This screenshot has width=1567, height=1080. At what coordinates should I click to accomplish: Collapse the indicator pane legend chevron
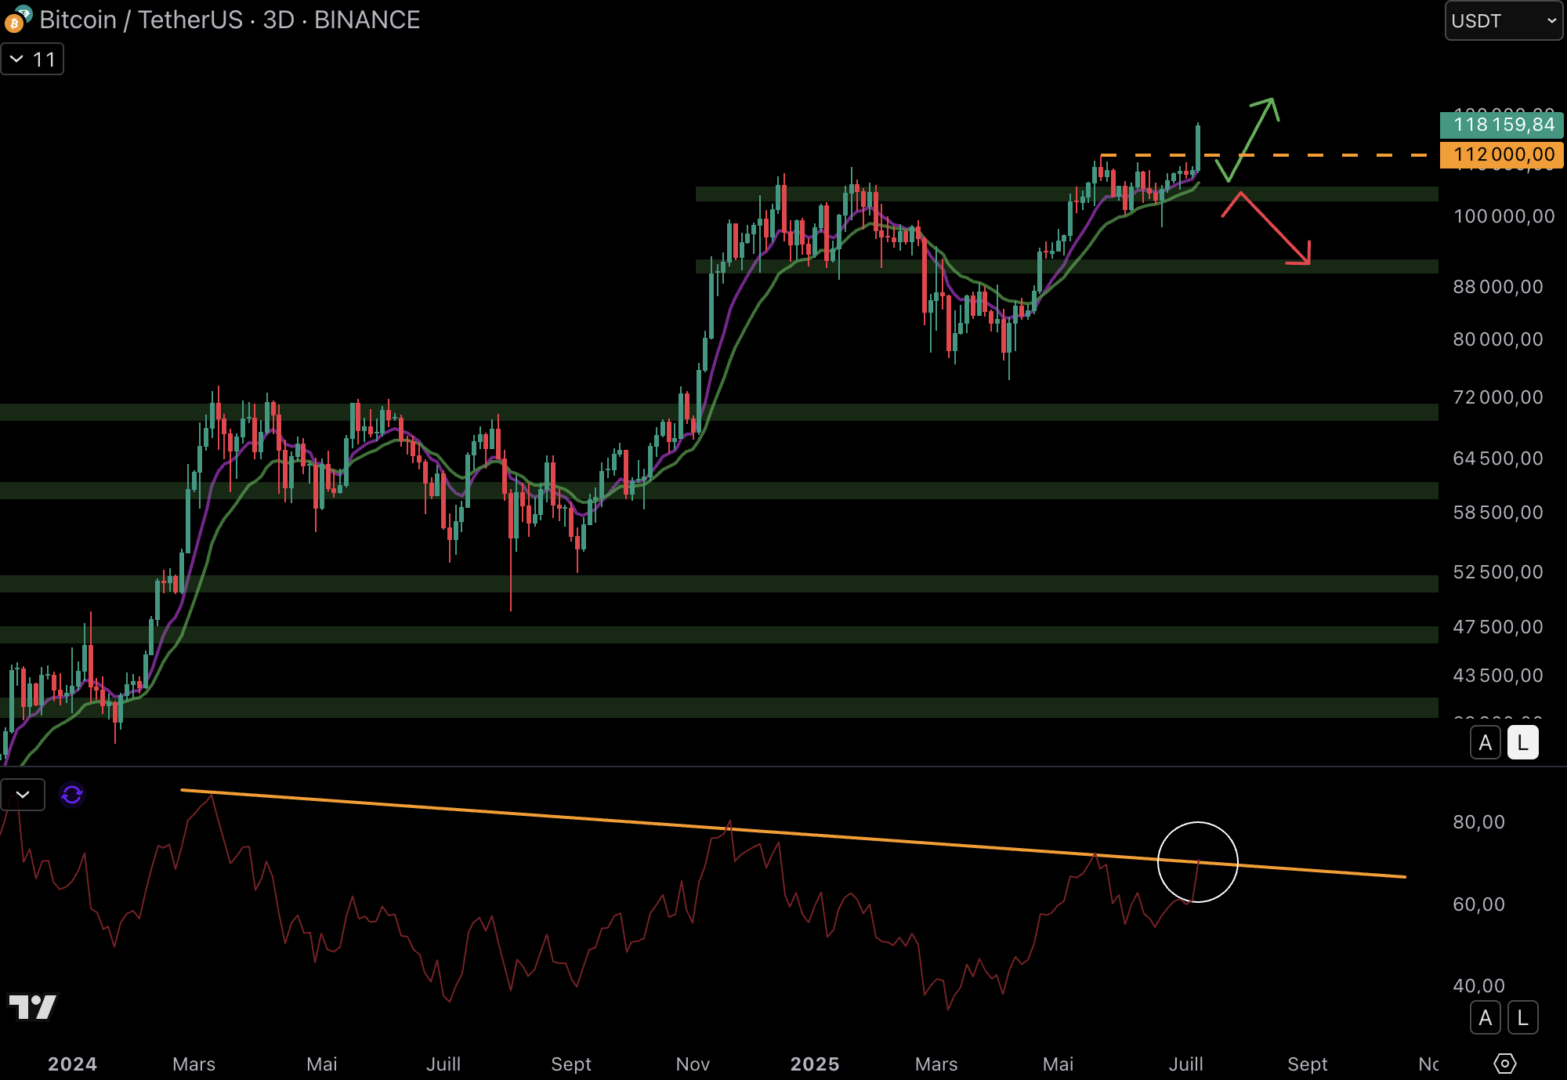[22, 795]
